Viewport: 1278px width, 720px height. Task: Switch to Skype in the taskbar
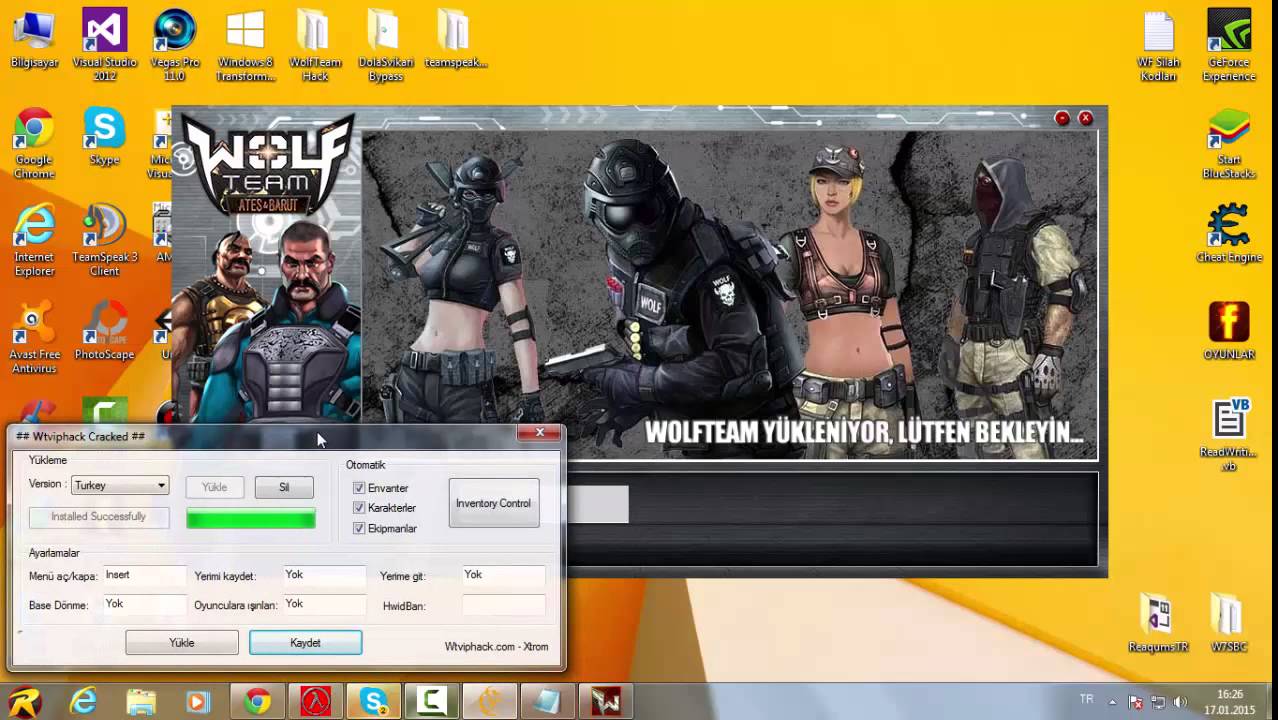coord(374,702)
